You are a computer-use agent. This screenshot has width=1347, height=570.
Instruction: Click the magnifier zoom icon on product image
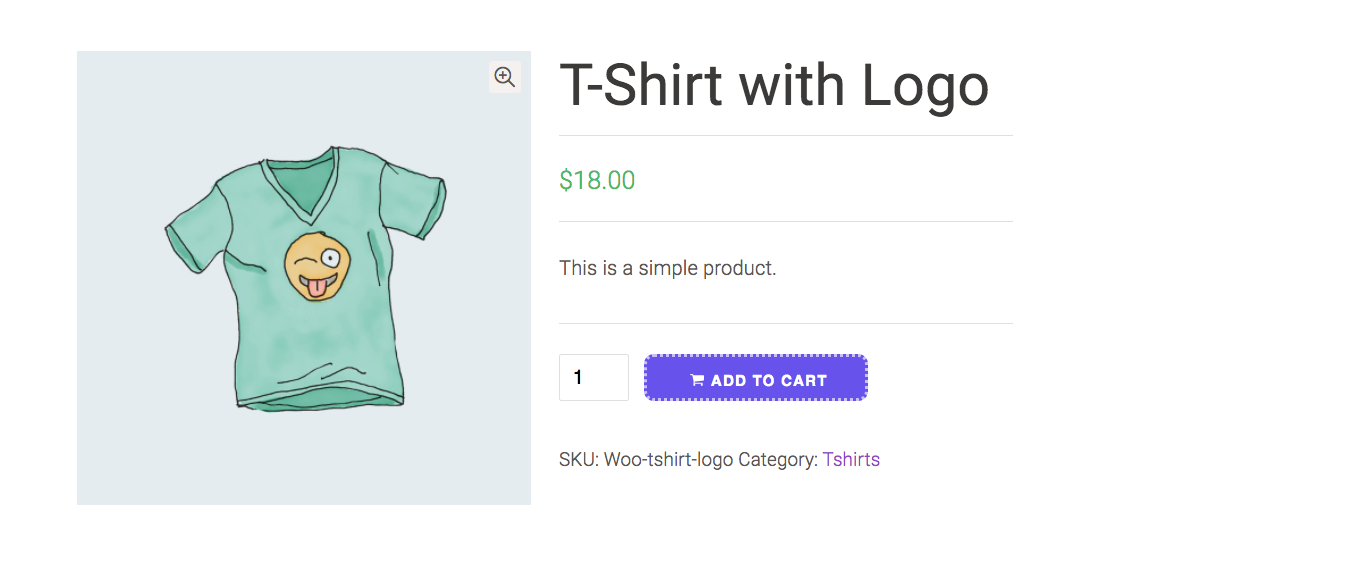pos(504,77)
